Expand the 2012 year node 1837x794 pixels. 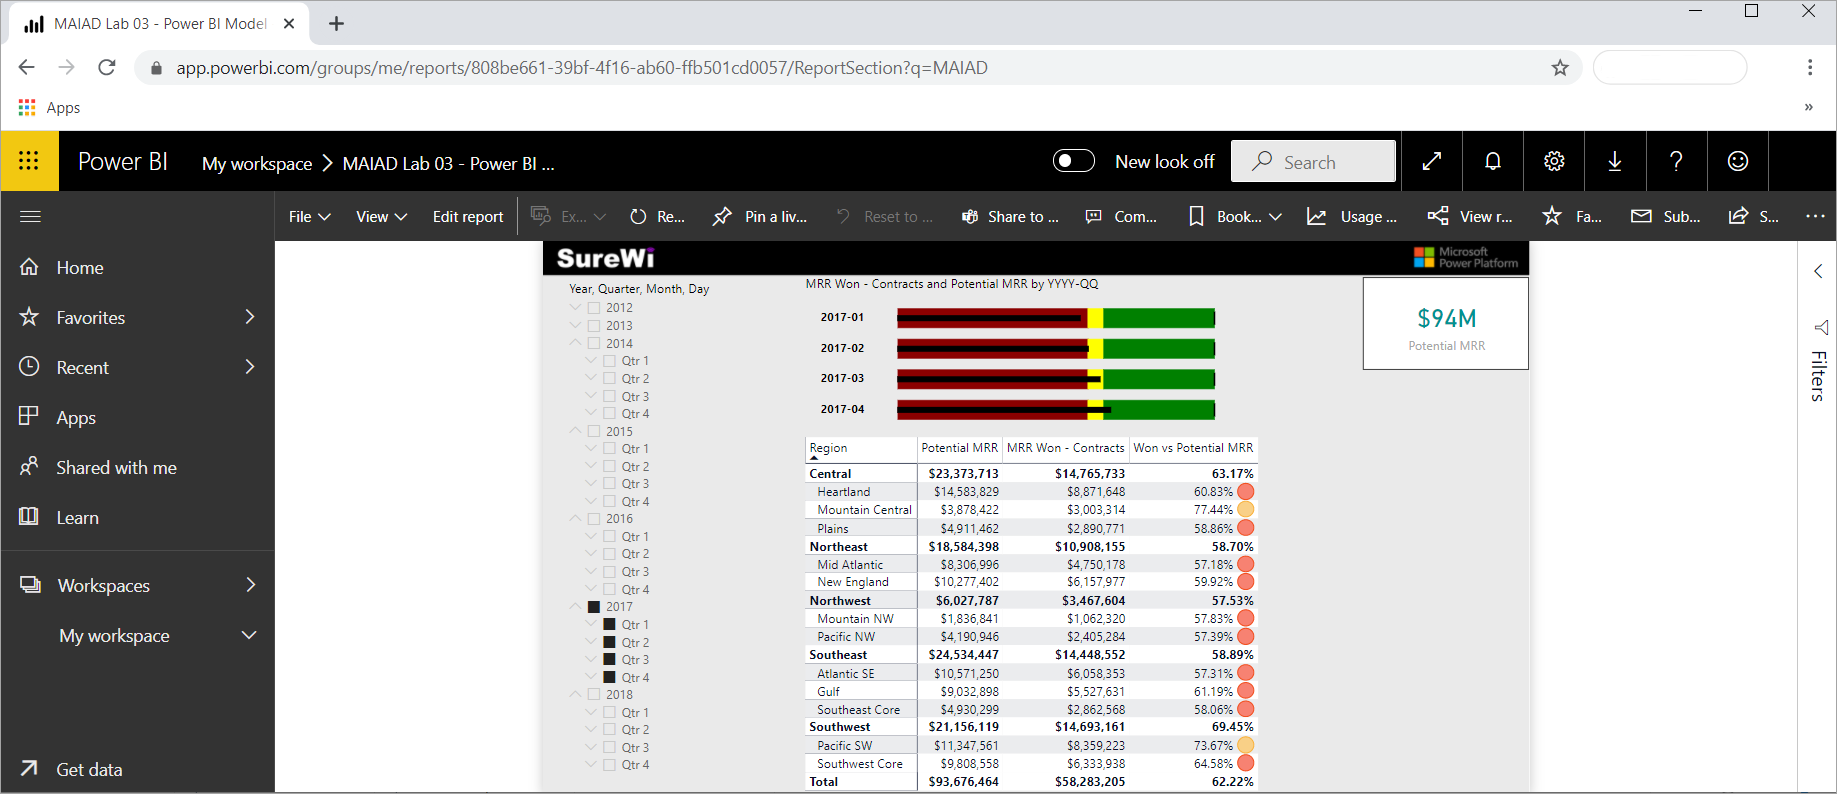(575, 307)
